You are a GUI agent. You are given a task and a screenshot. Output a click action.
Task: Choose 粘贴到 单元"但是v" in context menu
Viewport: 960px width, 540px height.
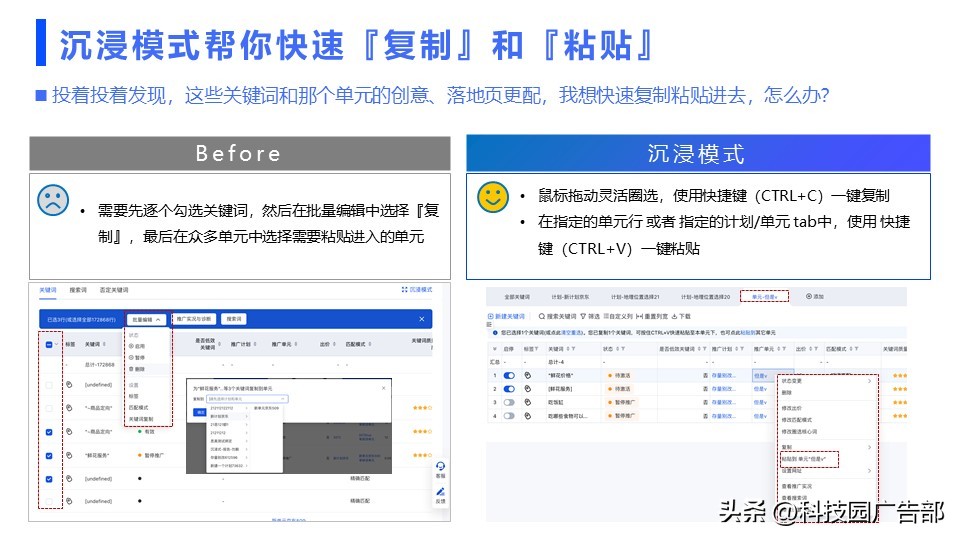[x=804, y=459]
